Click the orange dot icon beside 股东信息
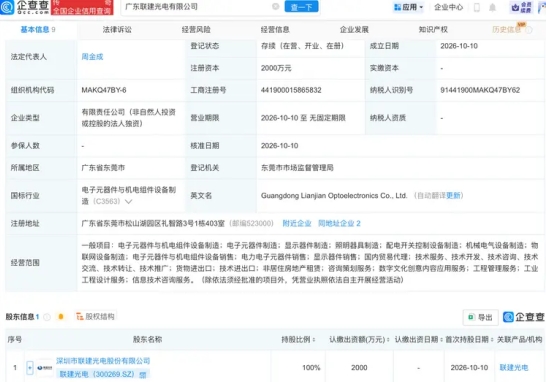The height and width of the screenshot is (382, 546). (x=61, y=317)
